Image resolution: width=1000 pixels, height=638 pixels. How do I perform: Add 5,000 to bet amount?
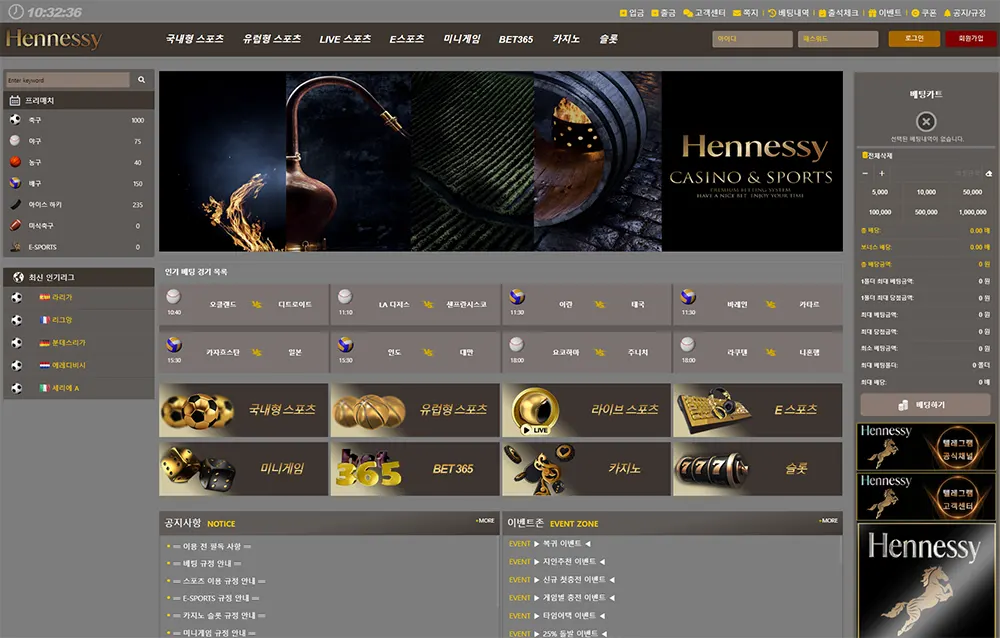pos(879,192)
